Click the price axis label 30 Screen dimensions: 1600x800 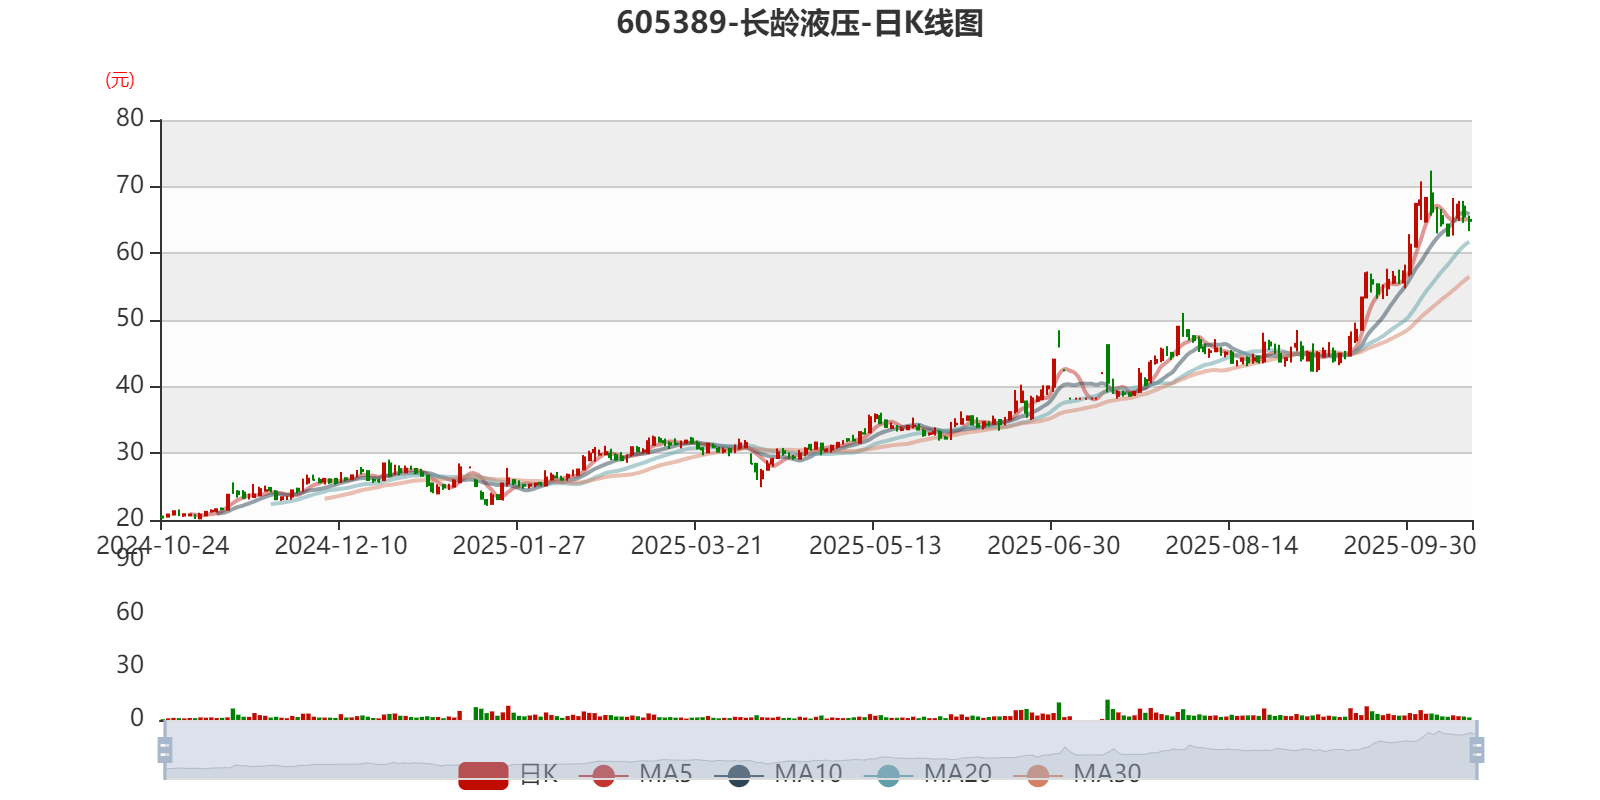130,452
